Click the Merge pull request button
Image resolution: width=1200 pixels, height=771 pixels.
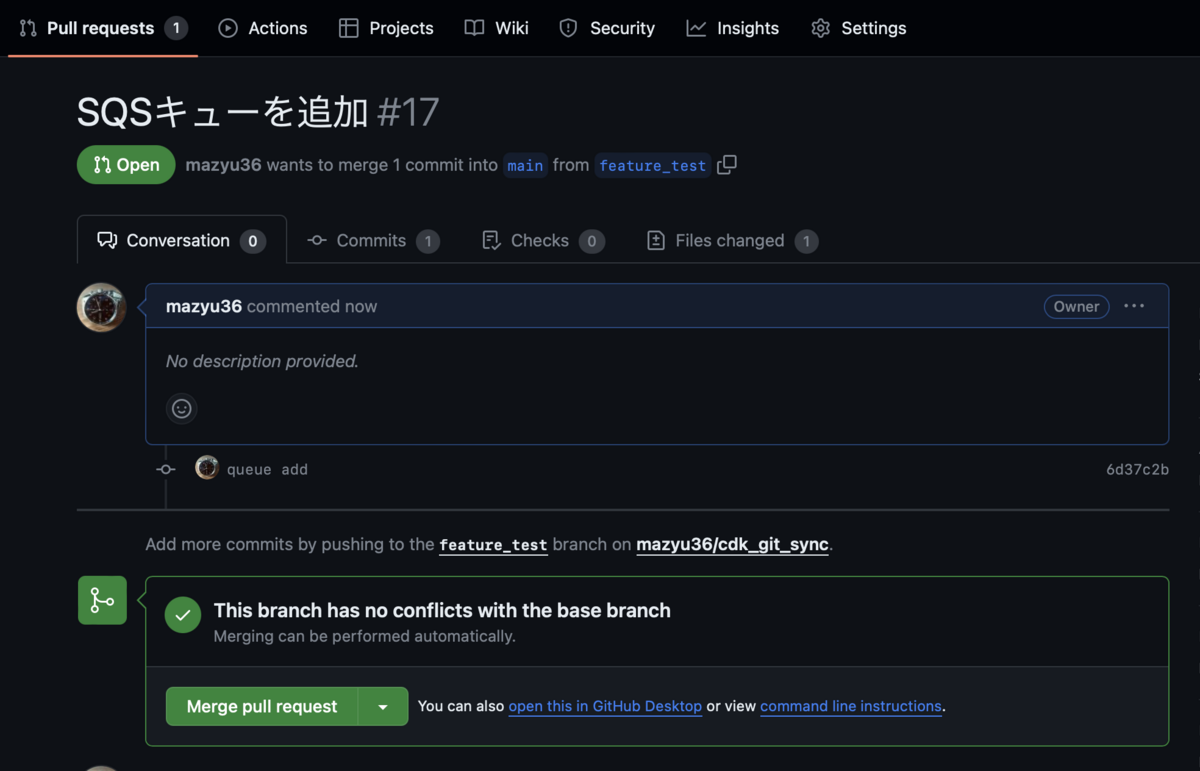[260, 706]
